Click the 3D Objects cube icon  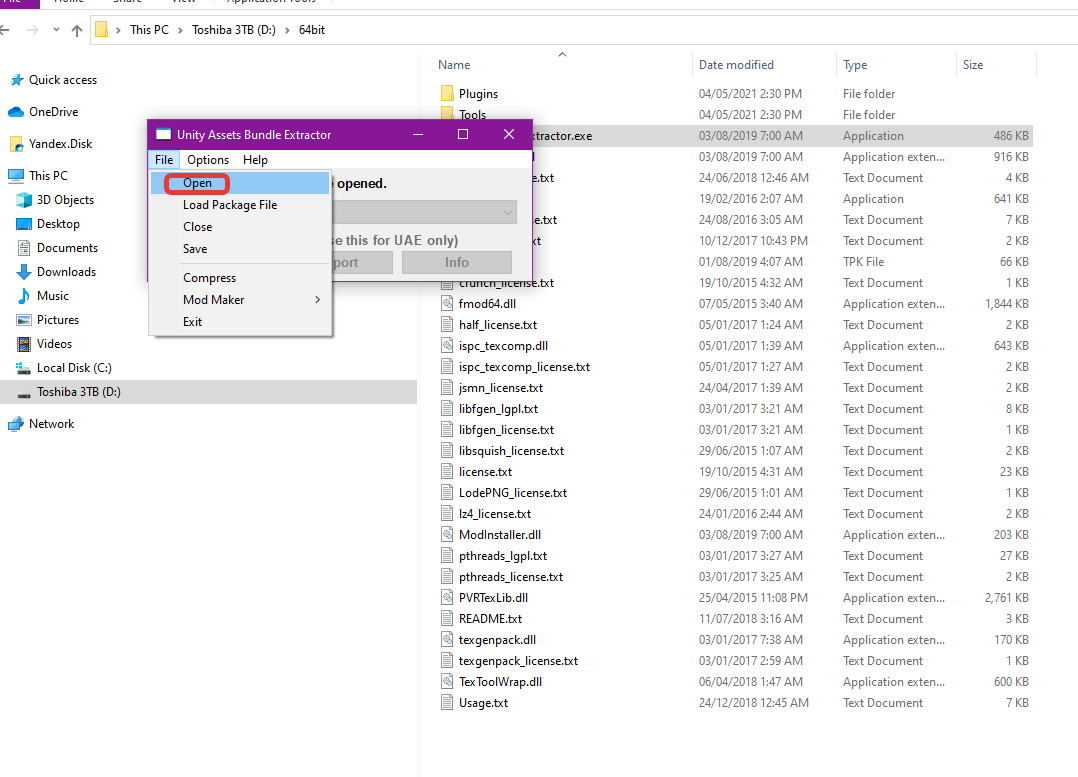[x=24, y=200]
